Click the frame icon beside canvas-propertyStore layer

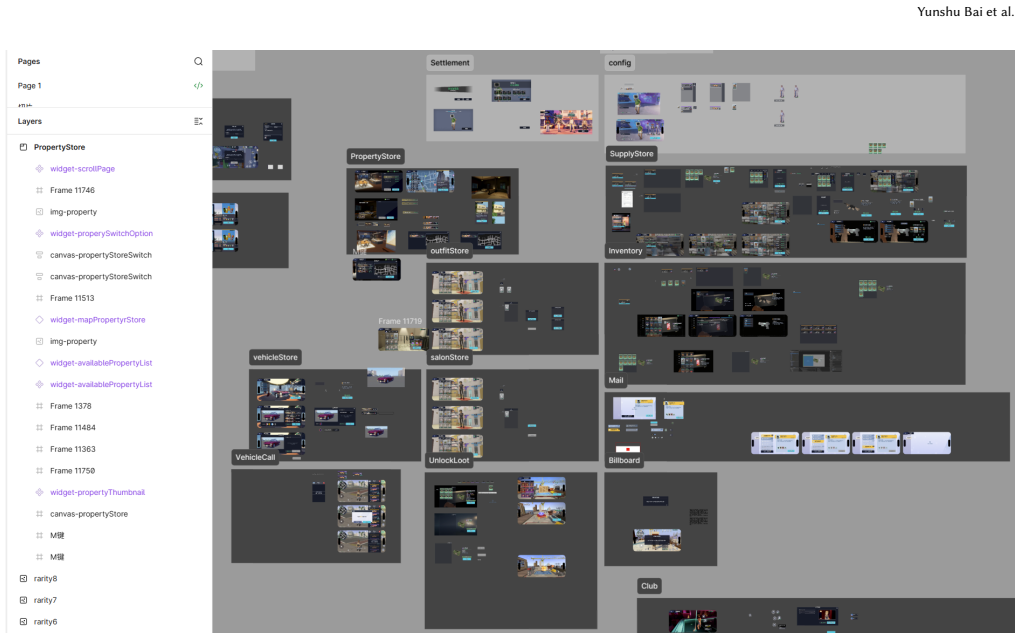coord(39,514)
